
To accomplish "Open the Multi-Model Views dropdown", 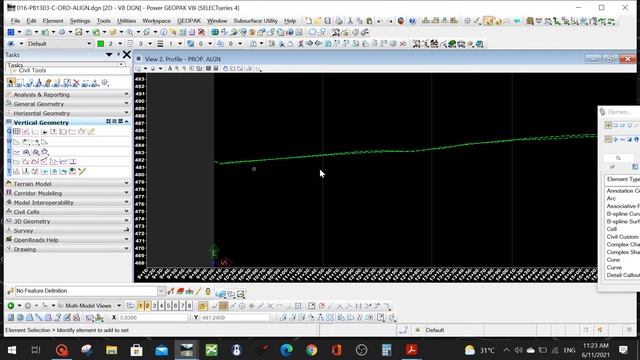I will click(119, 306).
